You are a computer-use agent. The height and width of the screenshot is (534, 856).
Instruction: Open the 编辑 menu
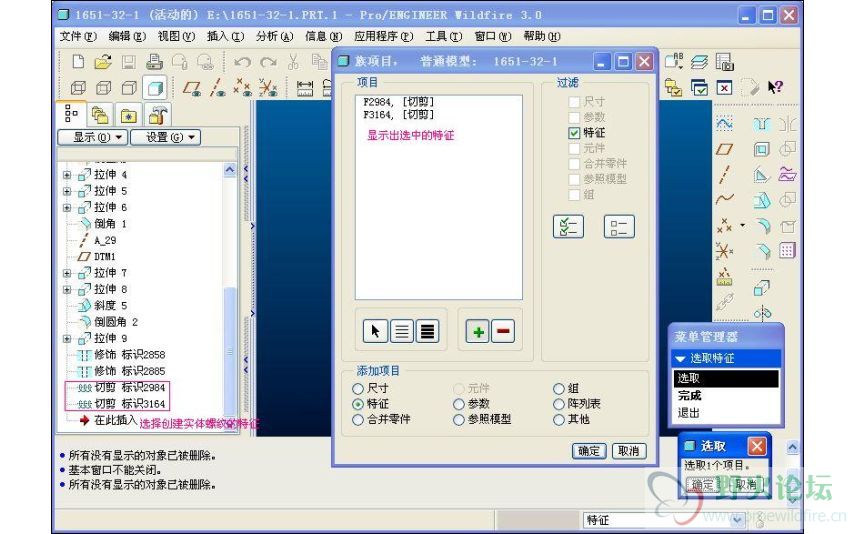coord(127,37)
